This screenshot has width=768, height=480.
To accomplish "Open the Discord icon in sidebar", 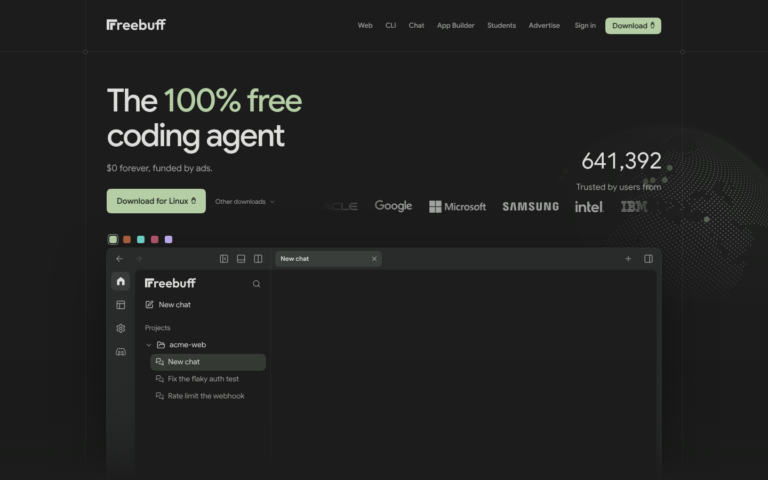I will point(120,352).
